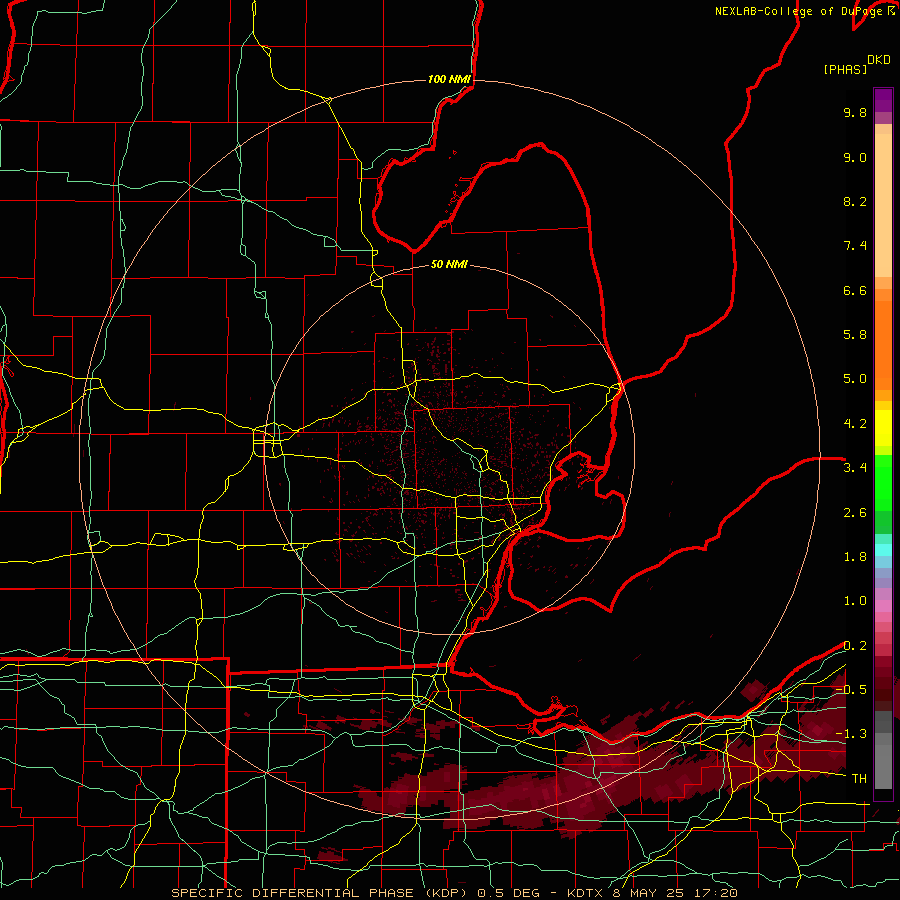Click the 2.6 legend value

pyautogui.click(x=855, y=512)
